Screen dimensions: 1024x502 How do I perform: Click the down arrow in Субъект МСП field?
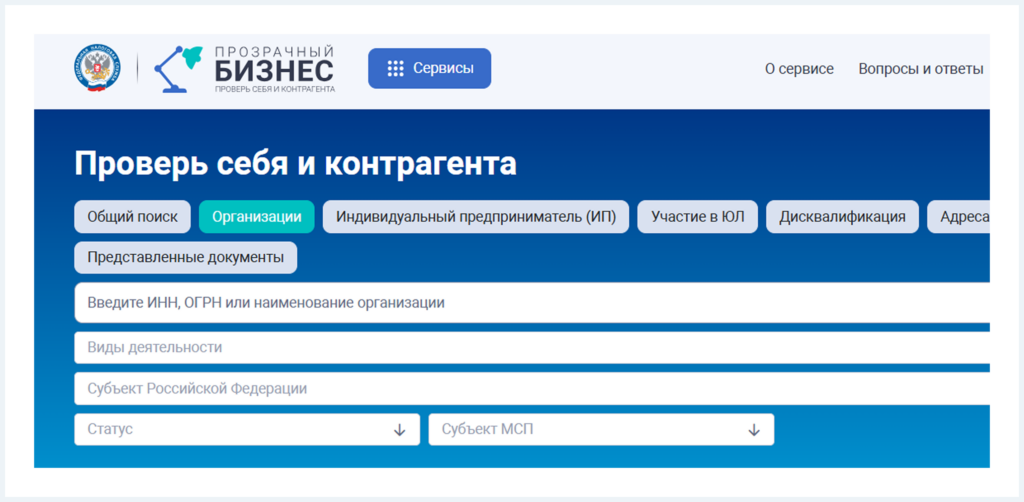pos(754,430)
